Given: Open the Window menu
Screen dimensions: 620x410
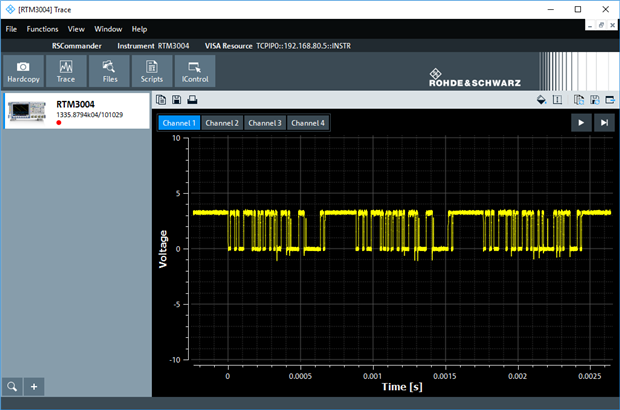Looking at the screenshot, I should click(x=108, y=29).
